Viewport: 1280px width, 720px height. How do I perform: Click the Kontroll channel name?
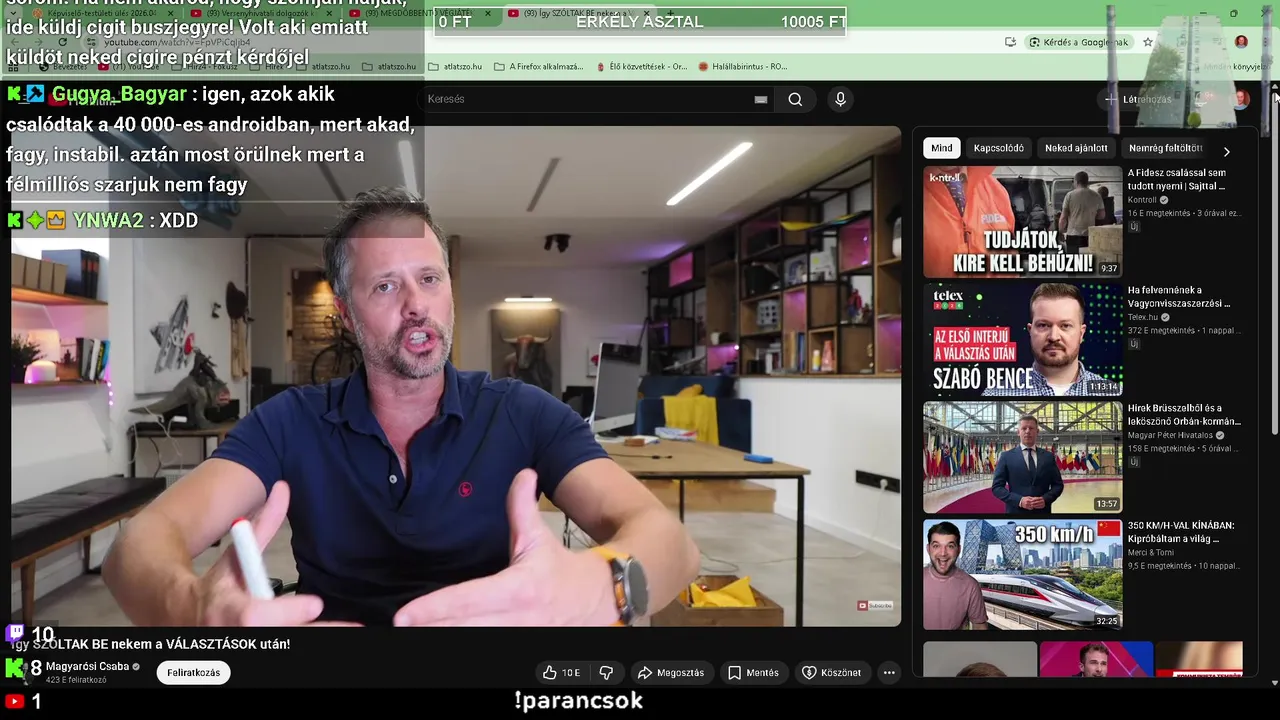1142,200
